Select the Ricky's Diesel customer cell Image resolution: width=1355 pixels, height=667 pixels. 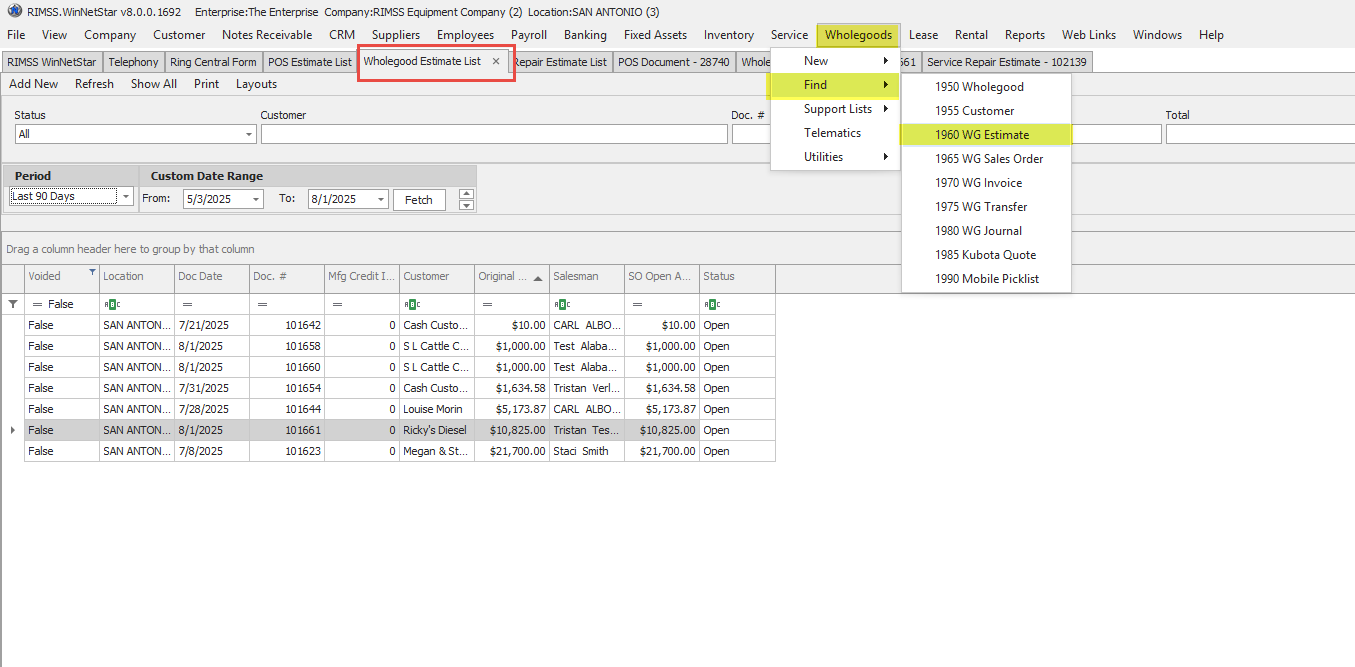tap(437, 430)
